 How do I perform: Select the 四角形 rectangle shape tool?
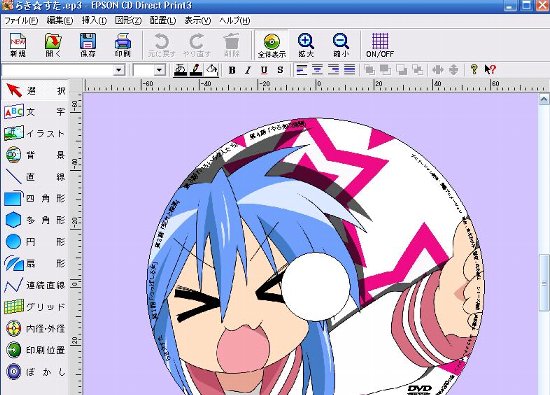click(x=34, y=198)
